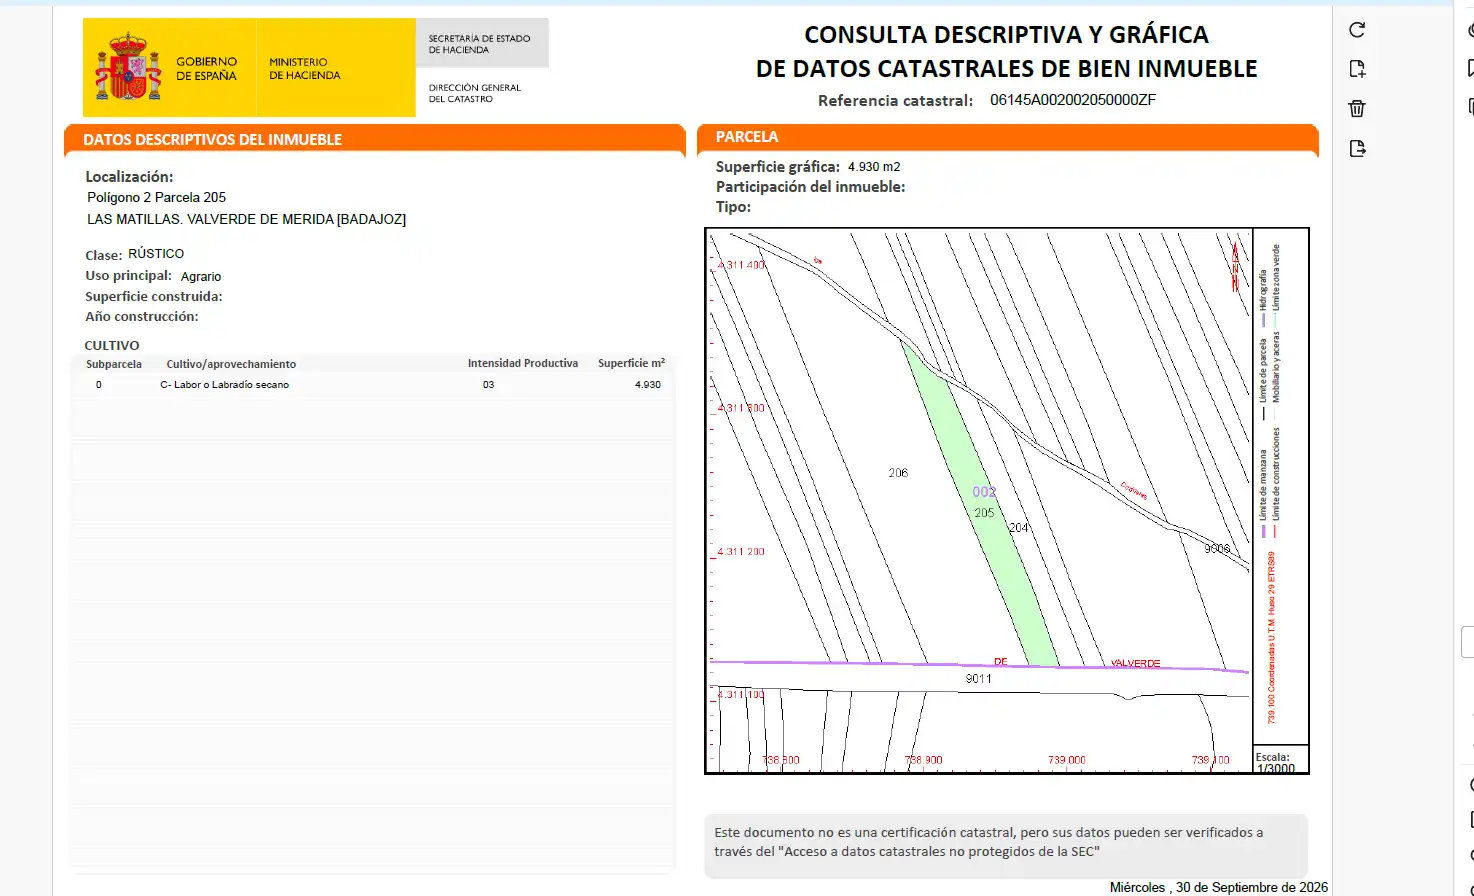Click the 'CONSULTA DESCRIPTIVA Y GRÁFICA' title line
1474x896 pixels.
click(x=1006, y=35)
